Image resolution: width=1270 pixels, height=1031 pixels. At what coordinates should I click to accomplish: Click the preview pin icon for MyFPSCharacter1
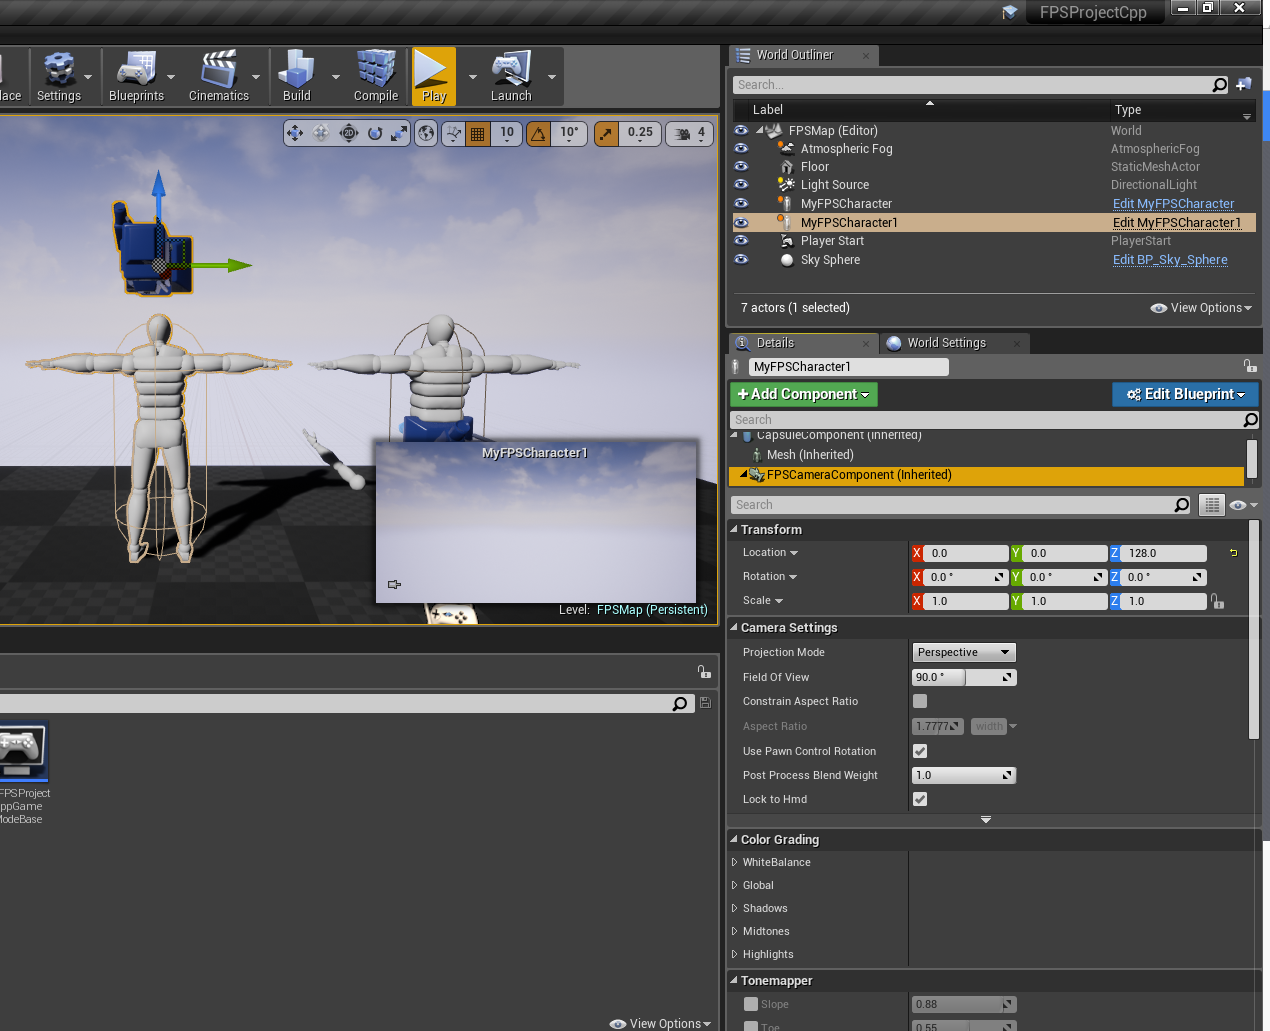point(394,584)
